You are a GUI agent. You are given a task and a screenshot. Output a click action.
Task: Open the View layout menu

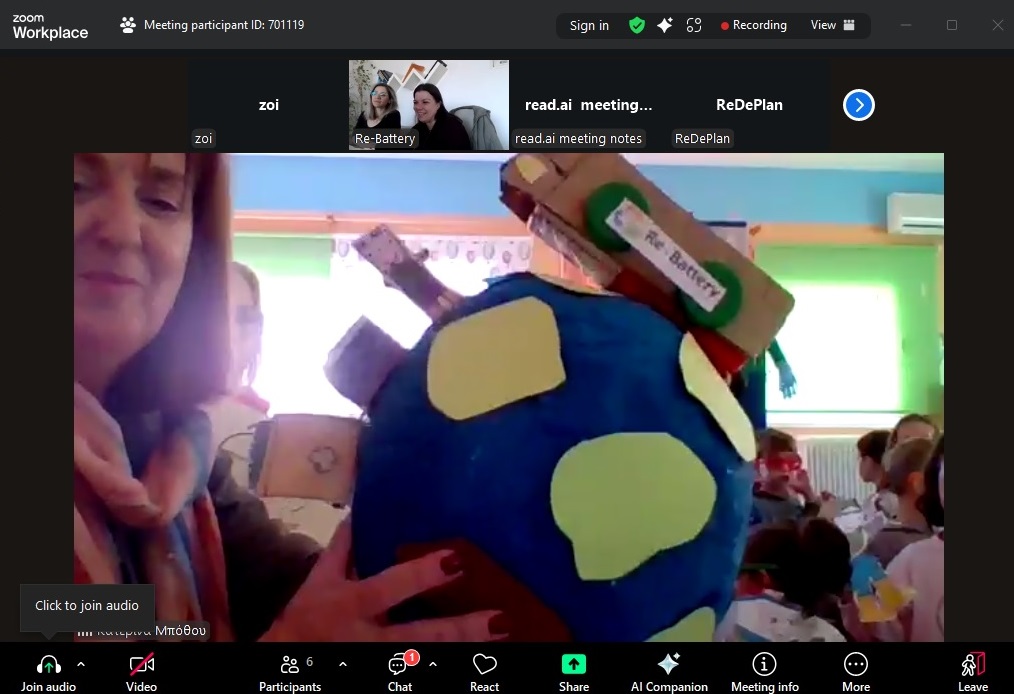(x=832, y=26)
